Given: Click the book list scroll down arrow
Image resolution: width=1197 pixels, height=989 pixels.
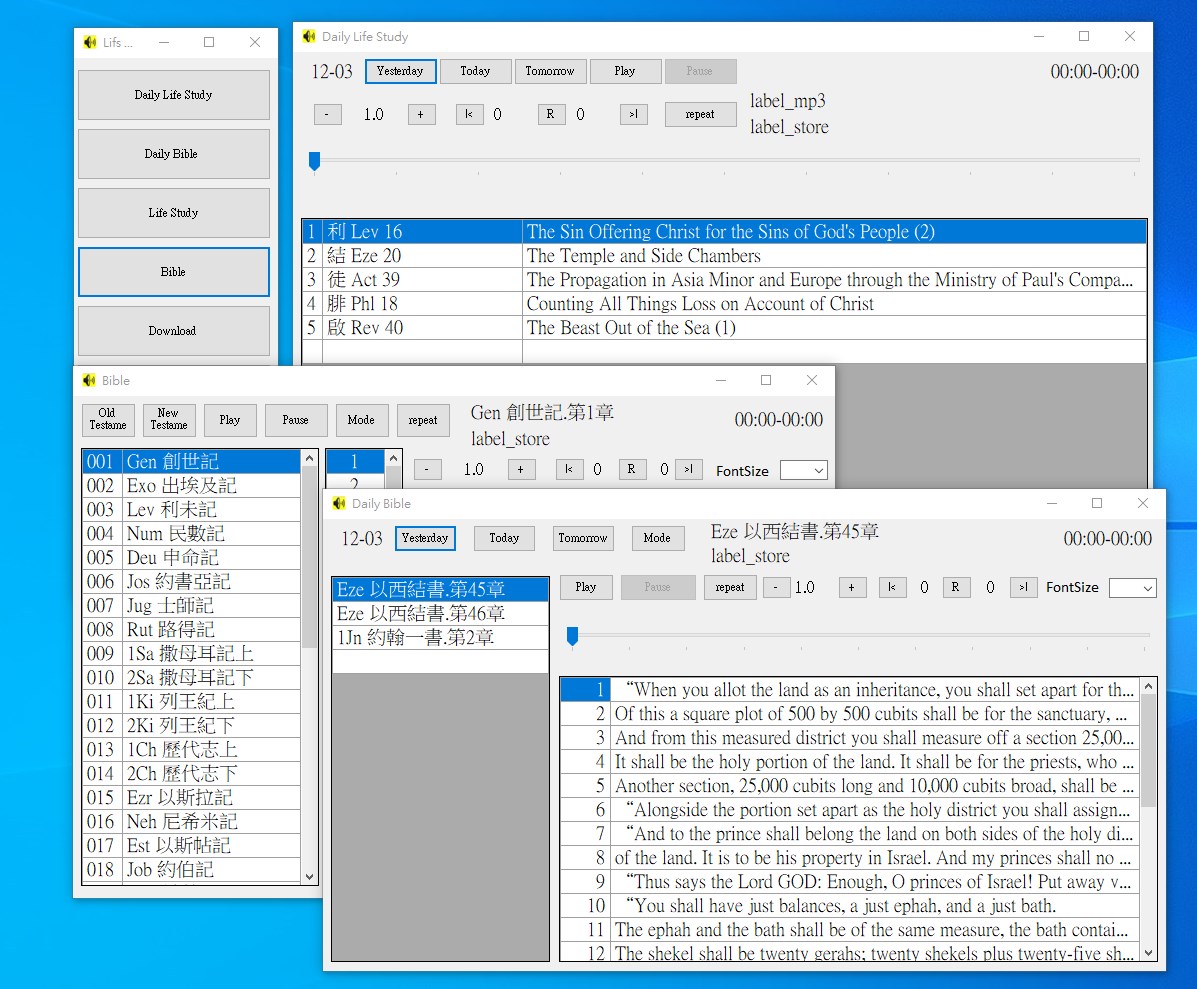Looking at the screenshot, I should coord(309,877).
